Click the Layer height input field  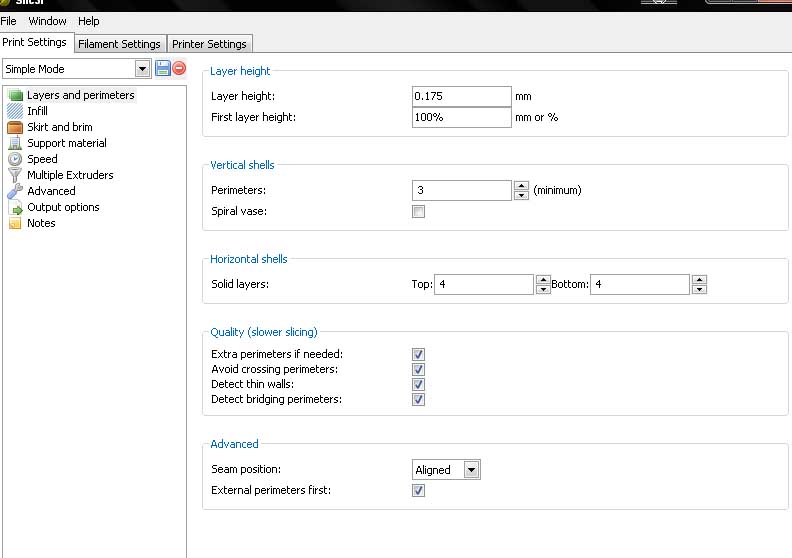pos(462,96)
